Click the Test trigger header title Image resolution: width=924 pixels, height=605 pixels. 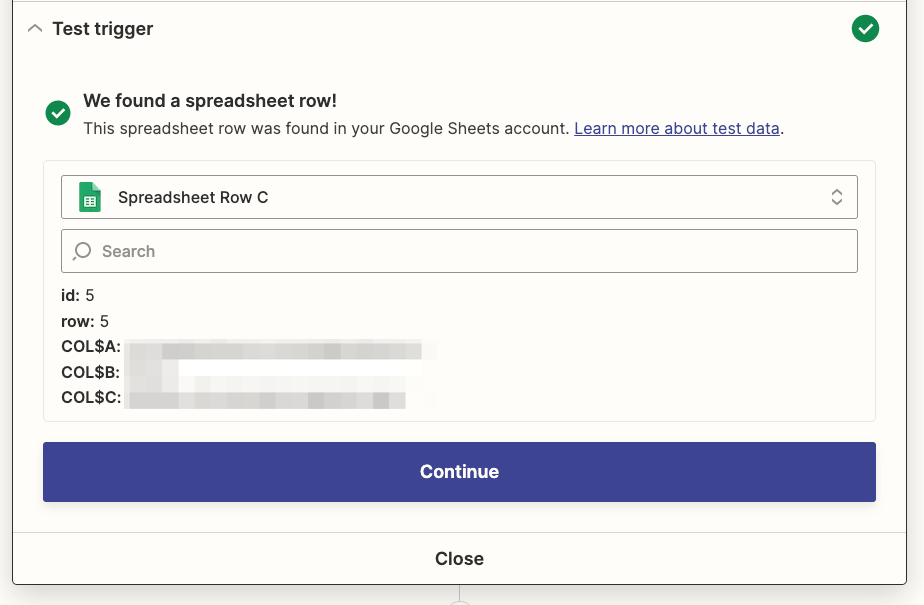[103, 29]
